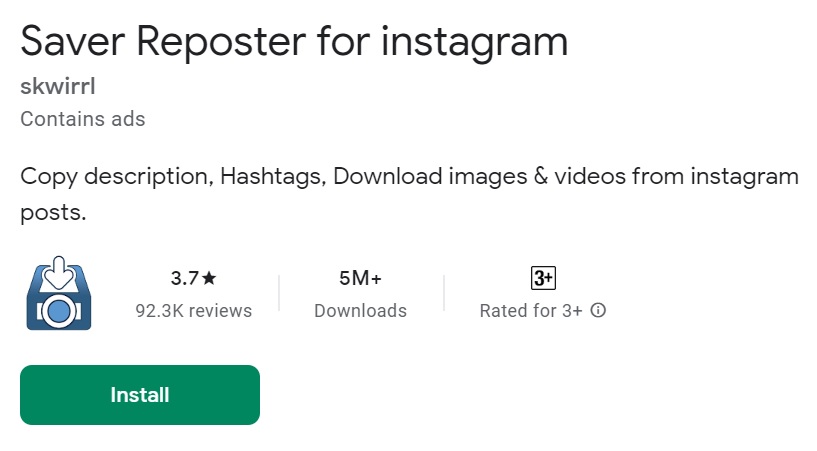
Task: Click the word posts. in description
Action: coord(53,212)
